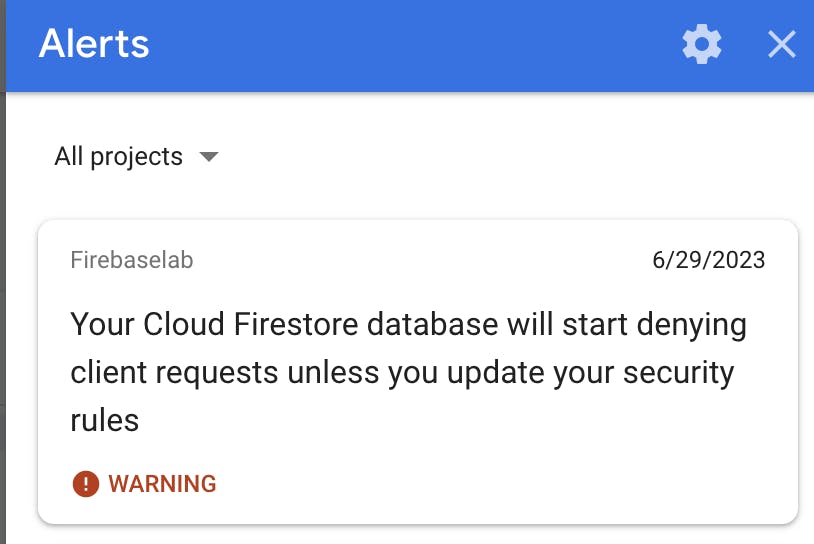Screen dimensions: 814x544
Task: Open the Cloud Firestore security rules alert
Action: tap(418, 372)
